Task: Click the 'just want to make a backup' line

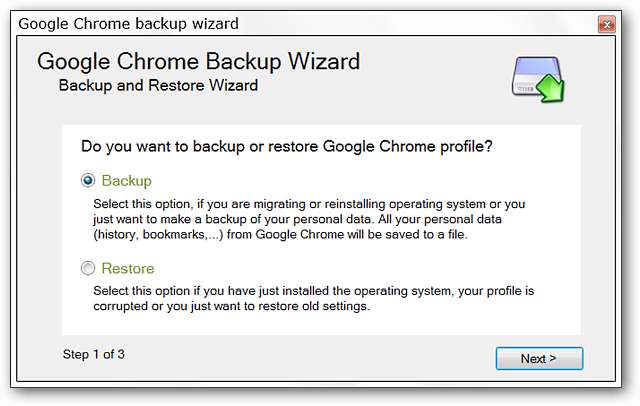Action: (x=303, y=219)
